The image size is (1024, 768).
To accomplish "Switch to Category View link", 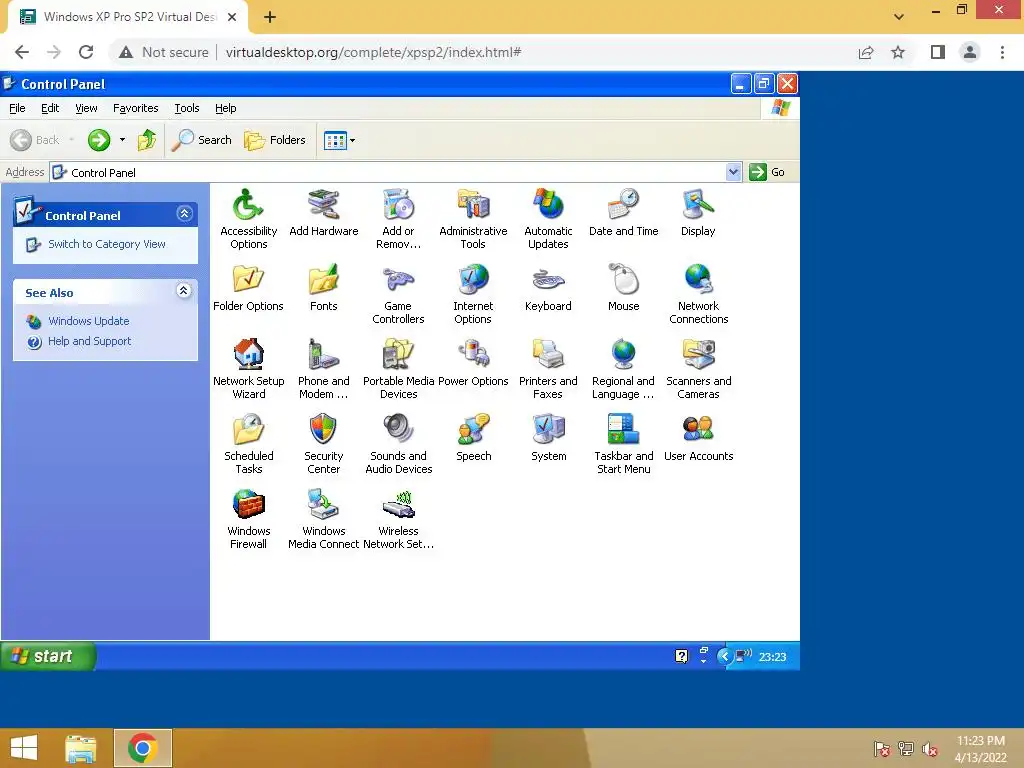I will pyautogui.click(x=106, y=244).
